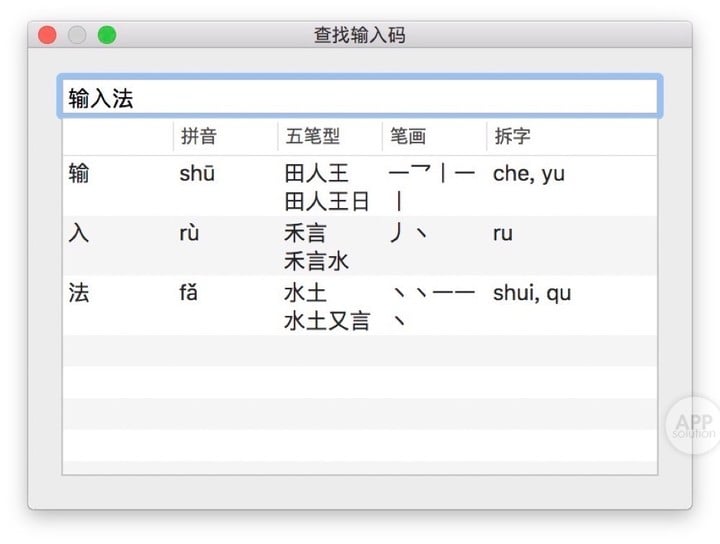Select the 输 character cell

[x=79, y=174]
